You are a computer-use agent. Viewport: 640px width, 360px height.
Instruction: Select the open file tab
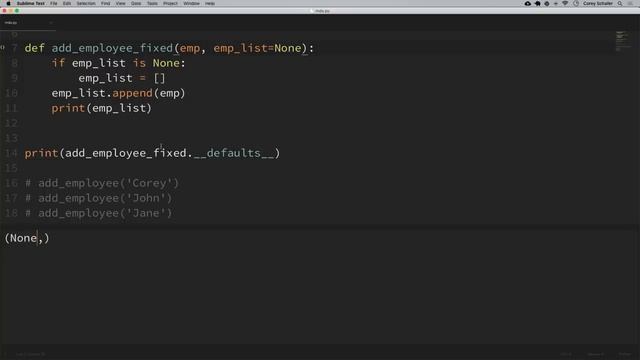(x=27, y=23)
